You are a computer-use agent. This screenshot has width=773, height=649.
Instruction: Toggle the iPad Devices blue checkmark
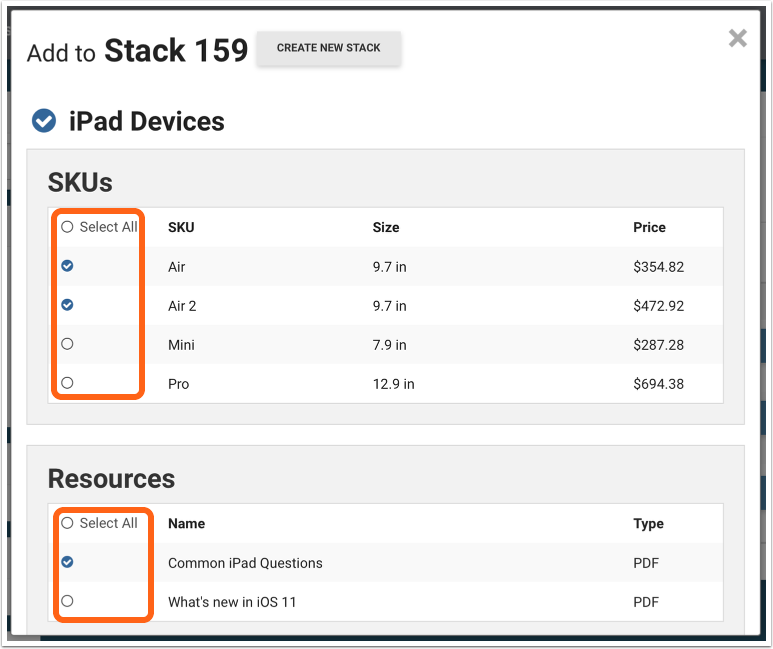pos(44,121)
